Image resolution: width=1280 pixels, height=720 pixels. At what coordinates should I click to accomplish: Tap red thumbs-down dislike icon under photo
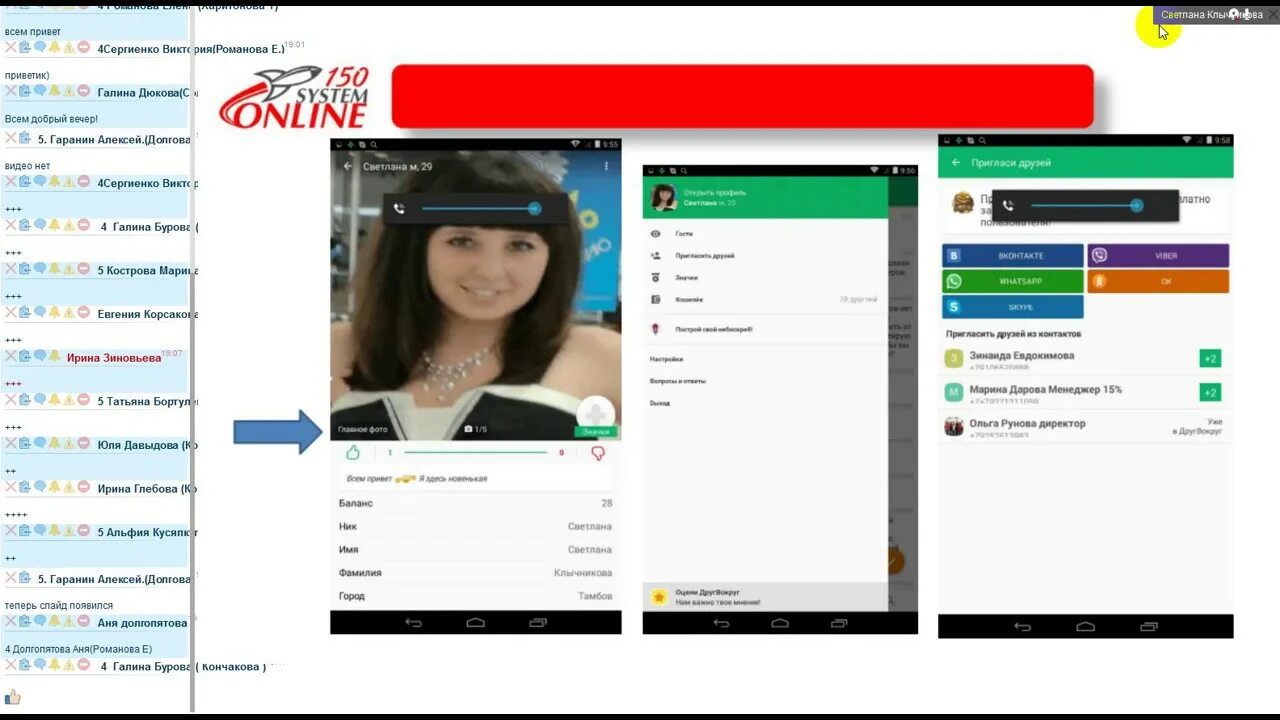tap(598, 453)
